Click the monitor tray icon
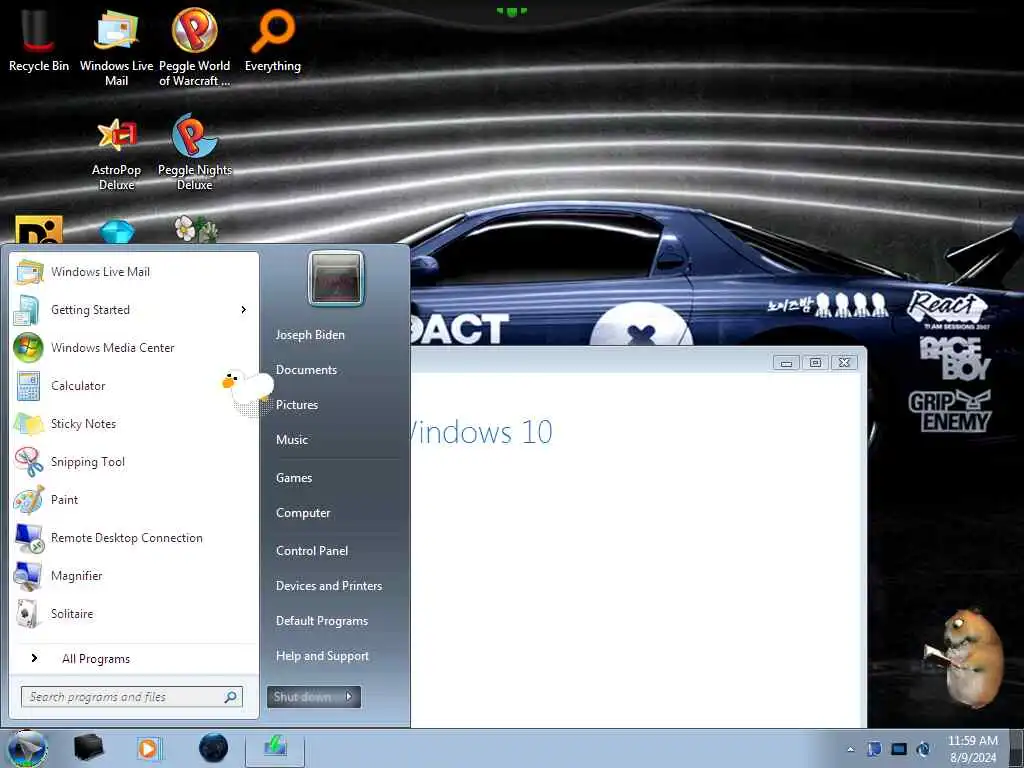 point(899,749)
